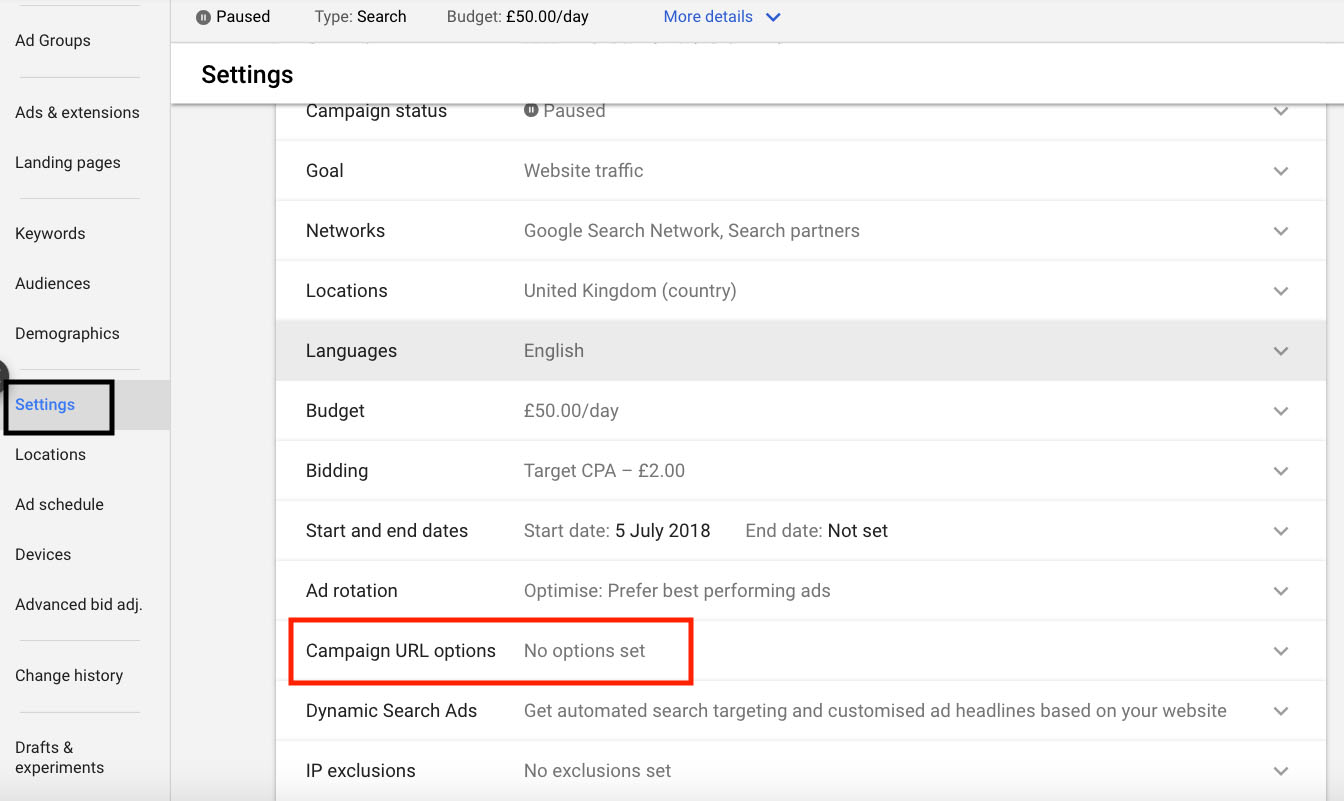Viewport: 1344px width, 801px height.
Task: Click the Languages setting label
Action: point(351,351)
